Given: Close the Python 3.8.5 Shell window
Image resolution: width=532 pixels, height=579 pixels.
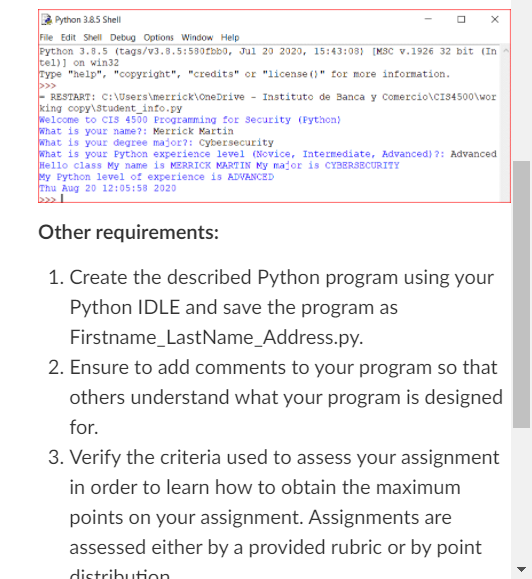Looking at the screenshot, I should (x=495, y=19).
